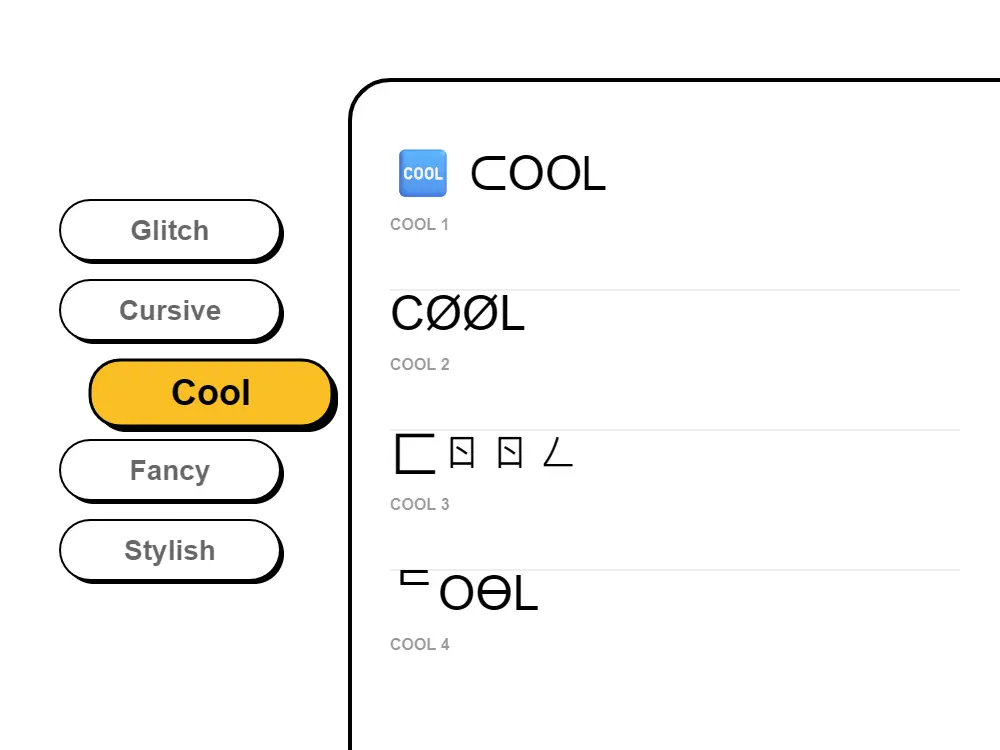Click the COOL 2 caption text
This screenshot has width=1000, height=750.
pos(419,364)
